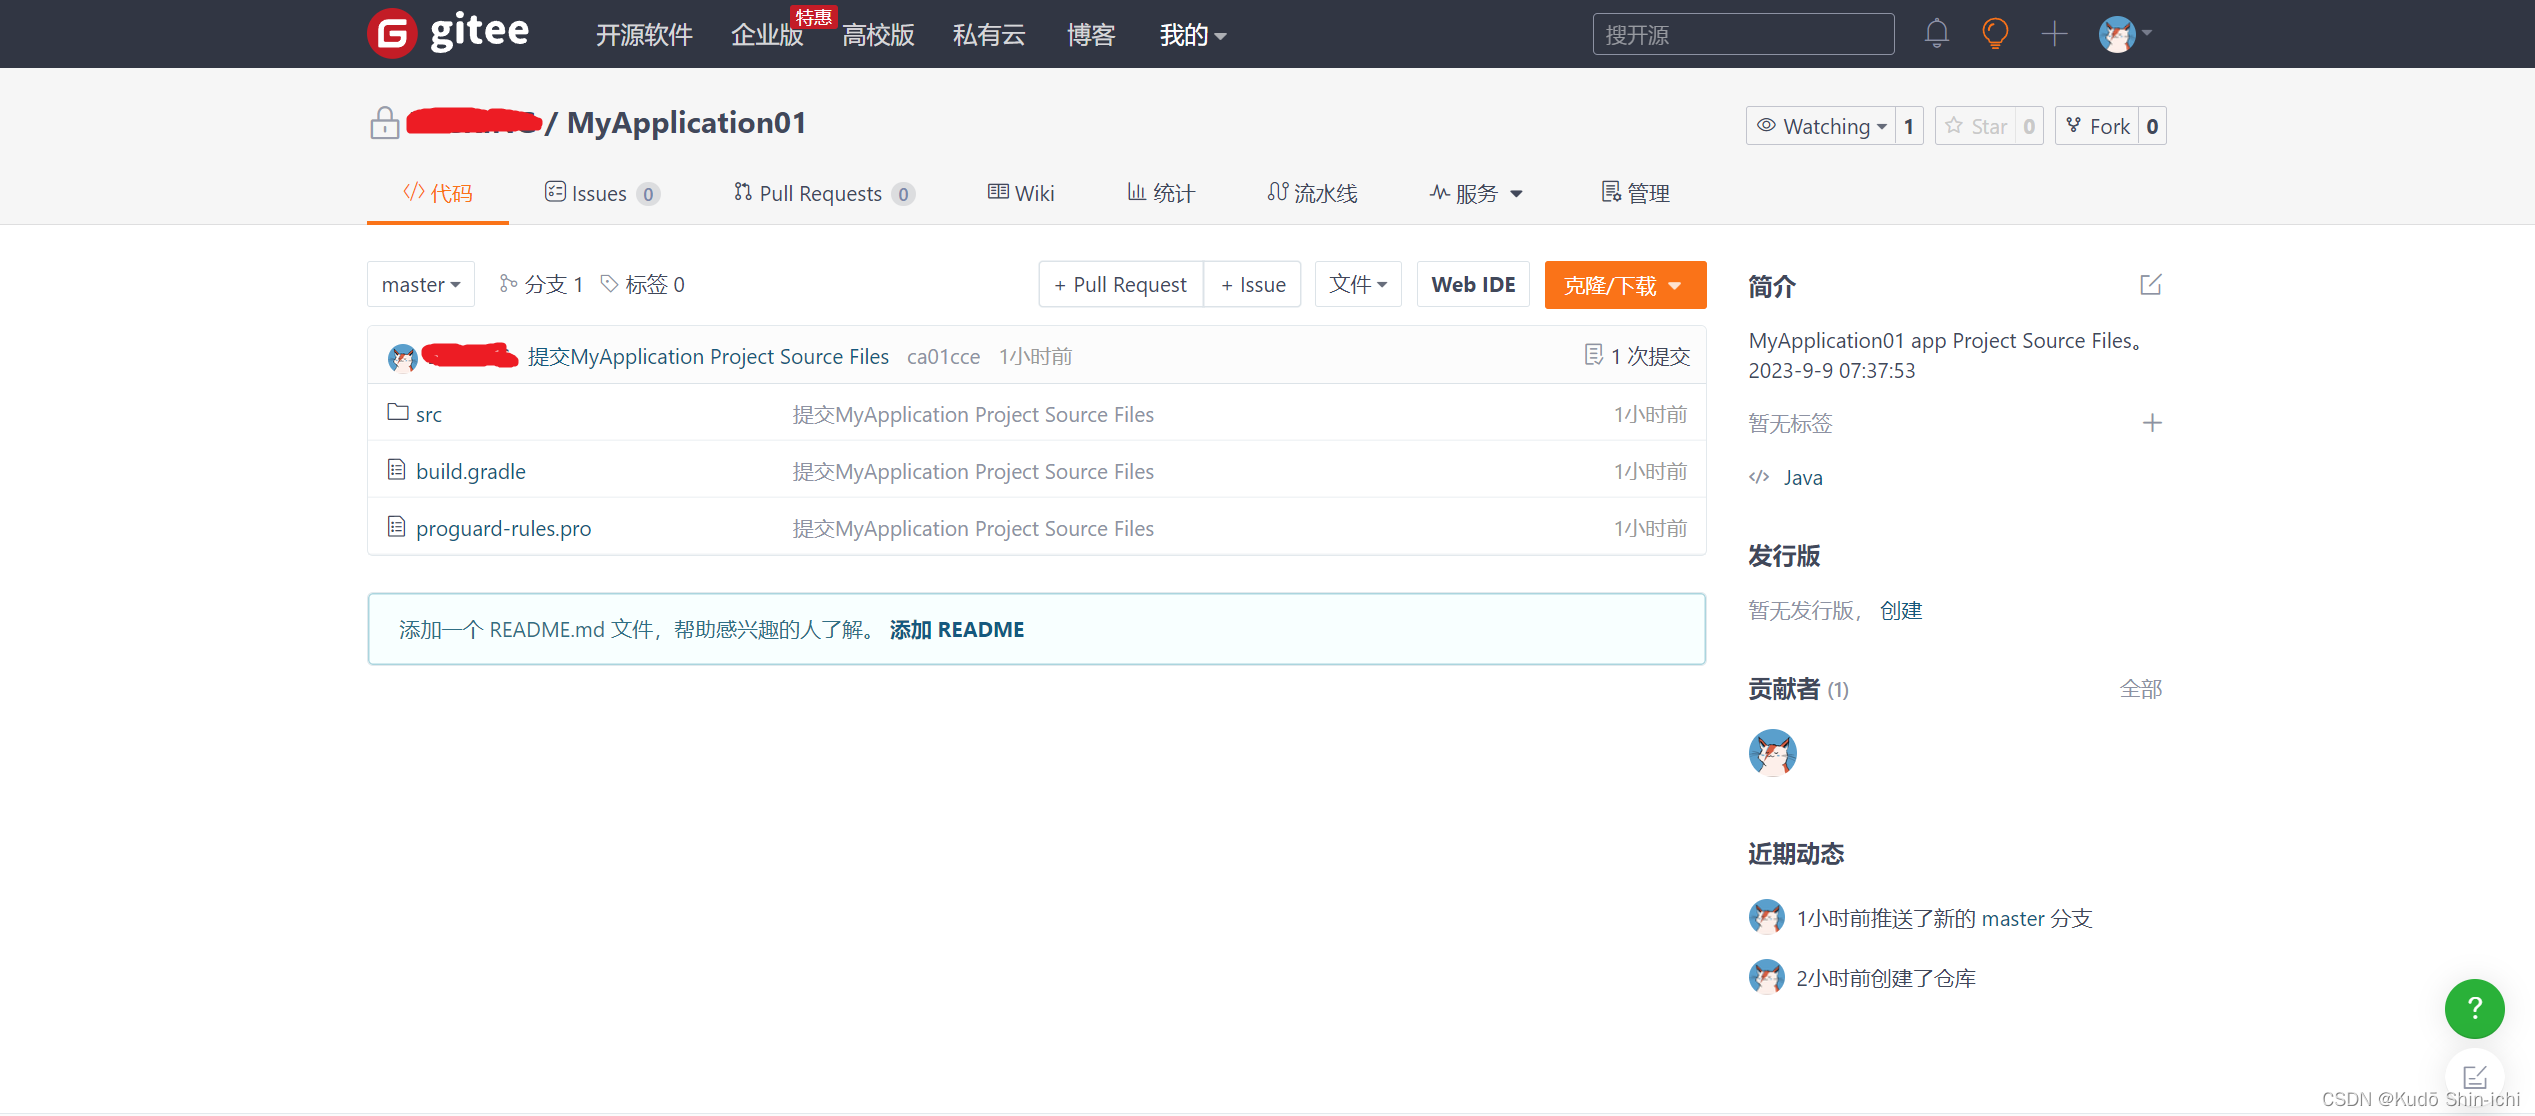
Task: Open the floating question mark help icon
Action: [x=2474, y=1009]
